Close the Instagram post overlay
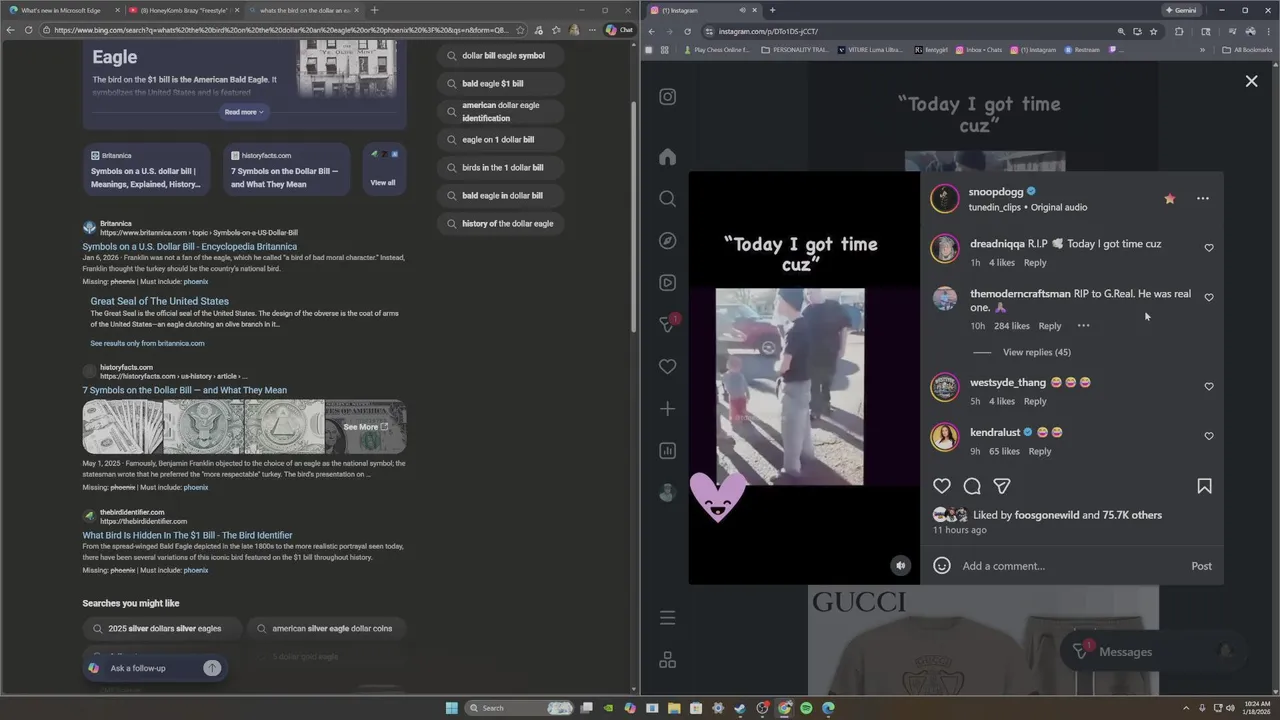The width and height of the screenshot is (1280, 720). click(1251, 81)
